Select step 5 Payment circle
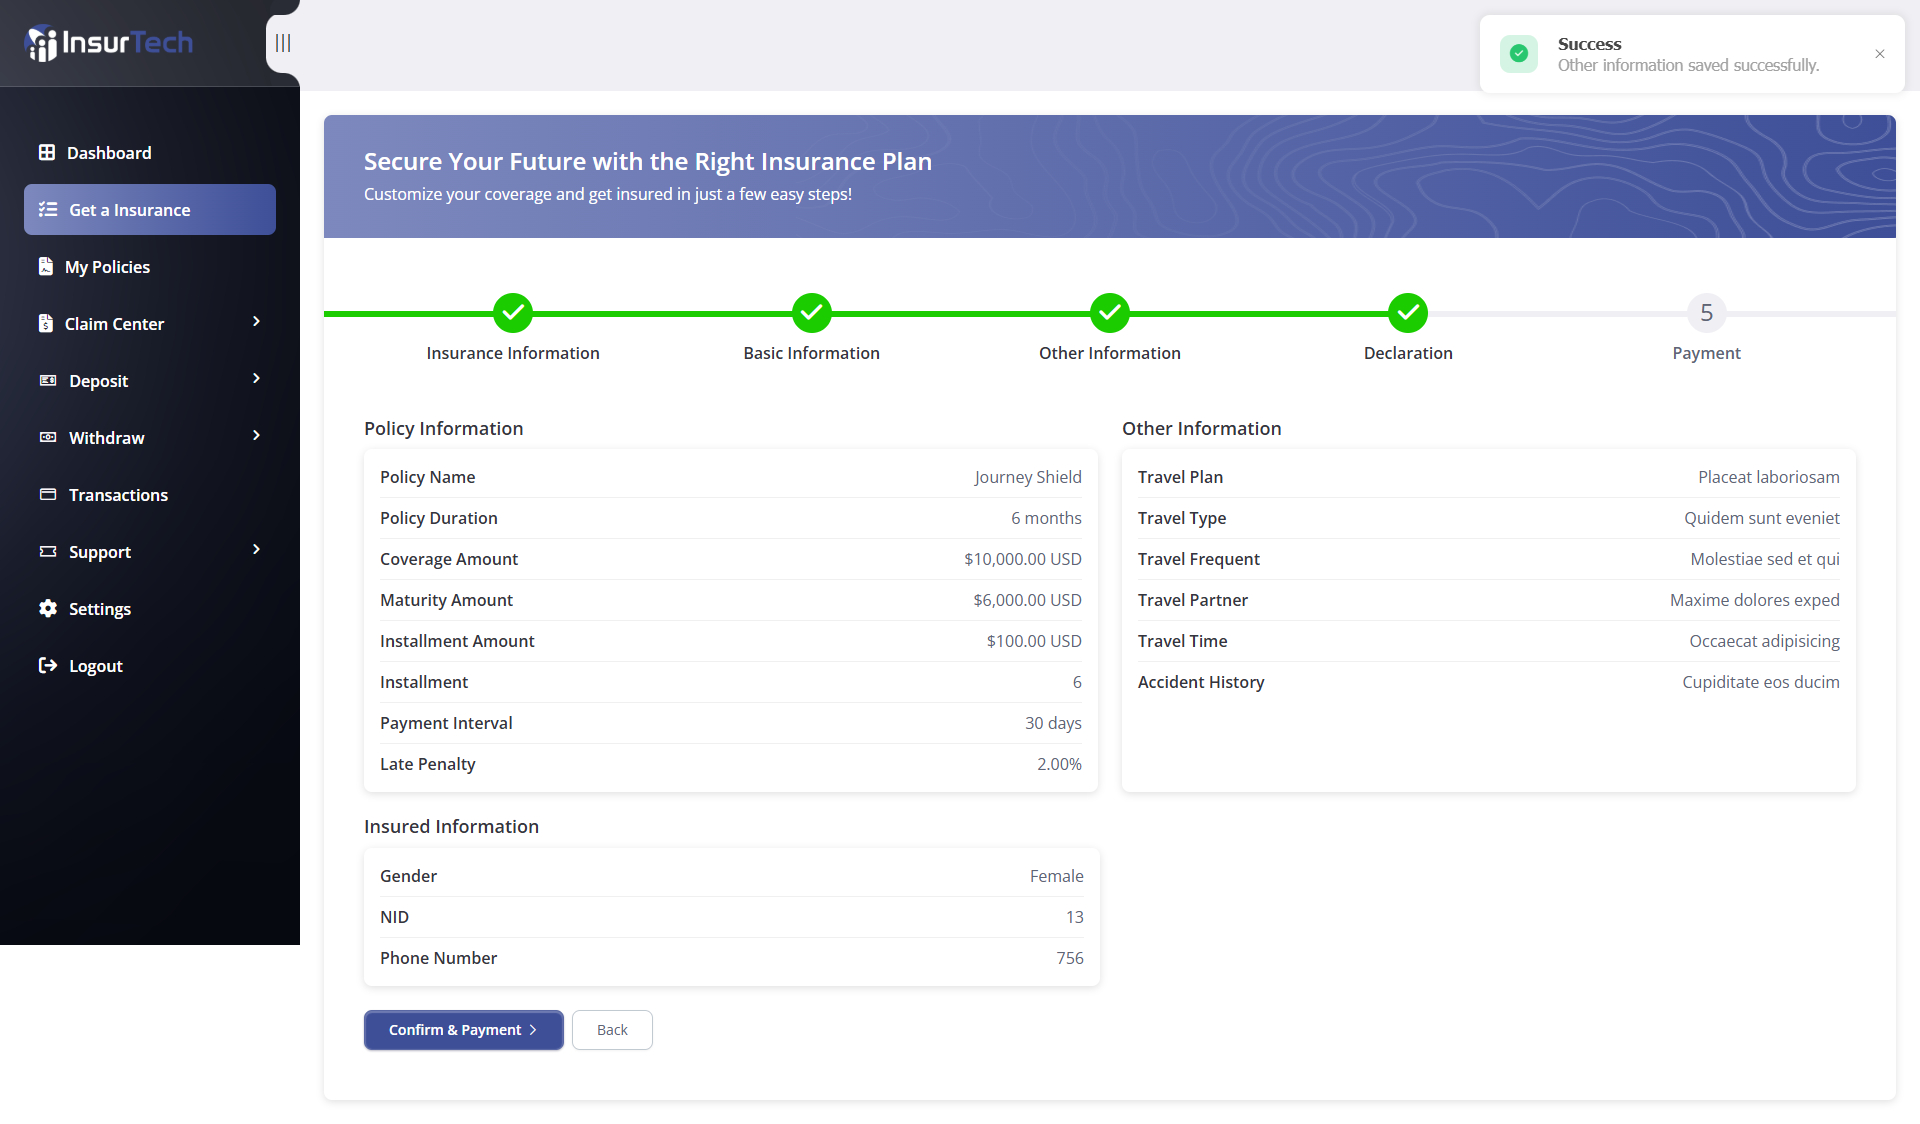Viewport: 1920px width, 1124px height. tap(1706, 313)
